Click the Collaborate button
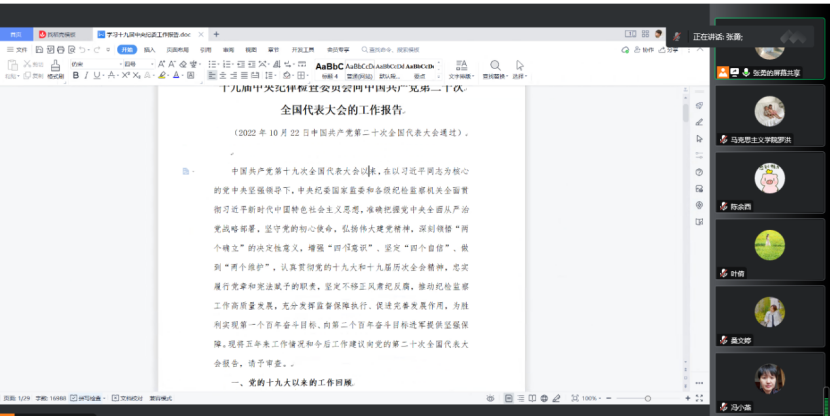 click(644, 50)
